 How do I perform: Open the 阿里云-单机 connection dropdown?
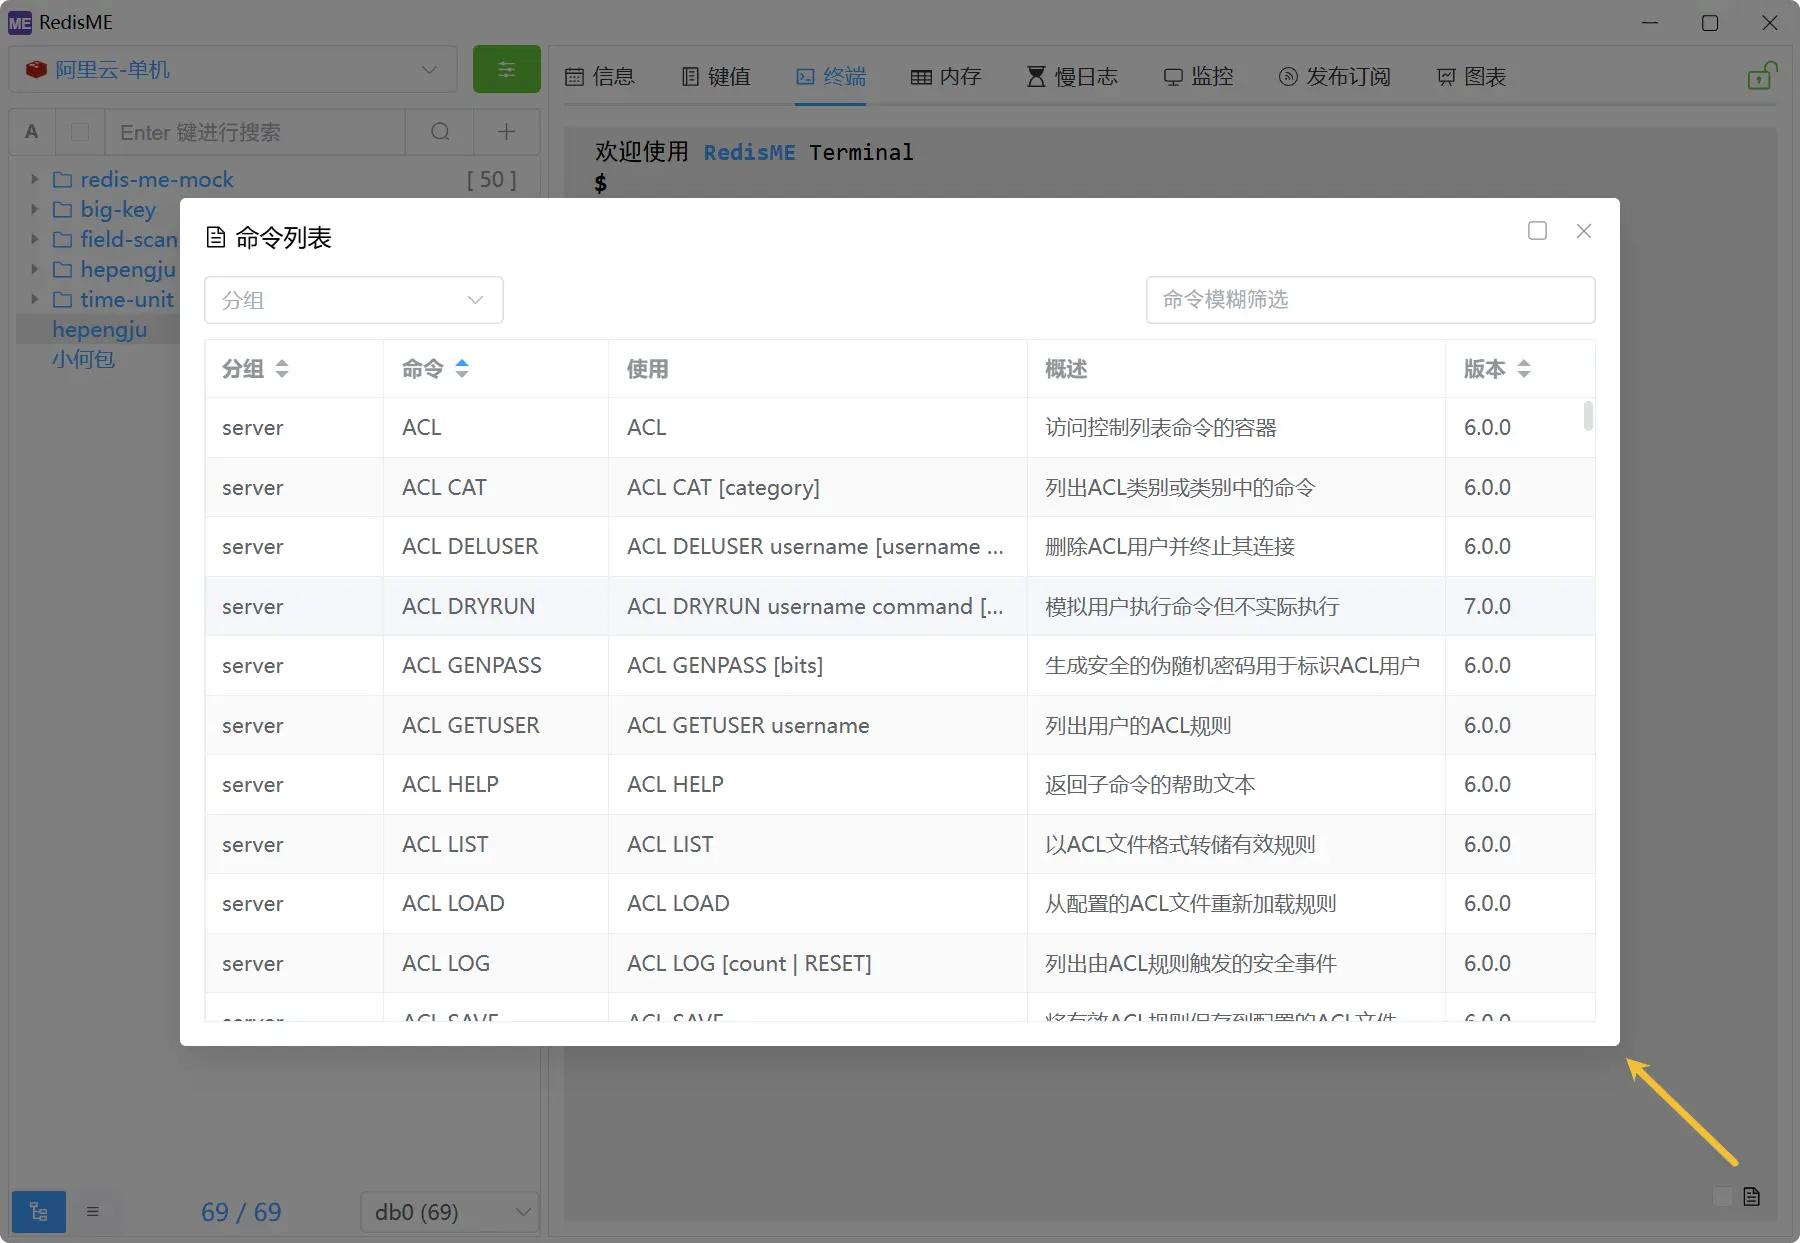pos(233,69)
